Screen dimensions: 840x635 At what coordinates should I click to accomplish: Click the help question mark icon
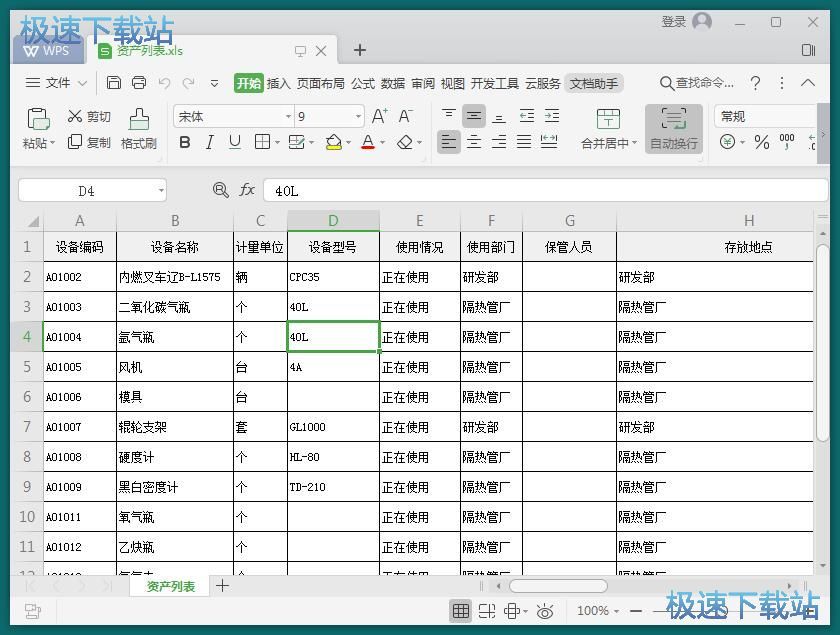755,83
